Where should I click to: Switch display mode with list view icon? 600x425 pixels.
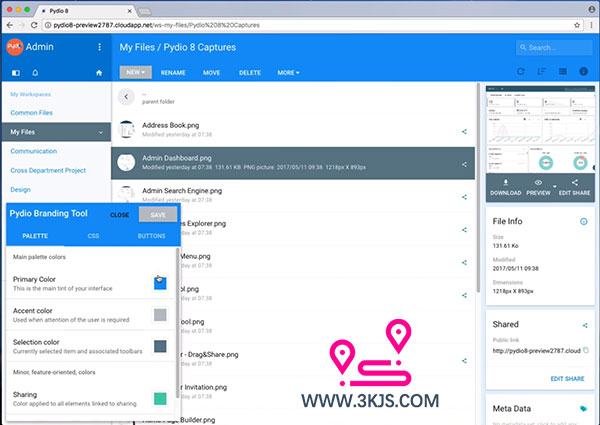[x=562, y=72]
